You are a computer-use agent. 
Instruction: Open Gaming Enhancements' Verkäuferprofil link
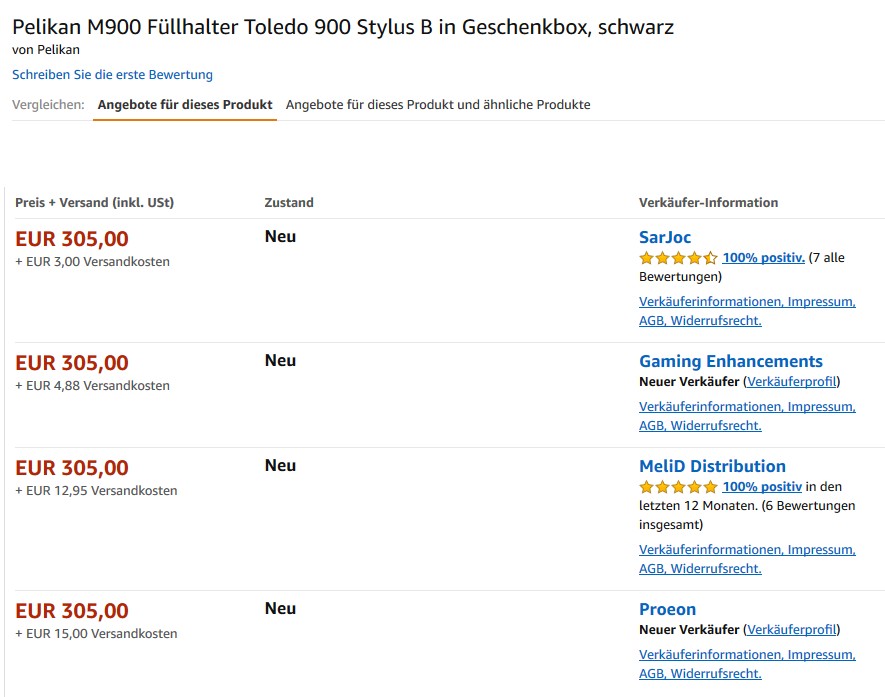[791, 382]
